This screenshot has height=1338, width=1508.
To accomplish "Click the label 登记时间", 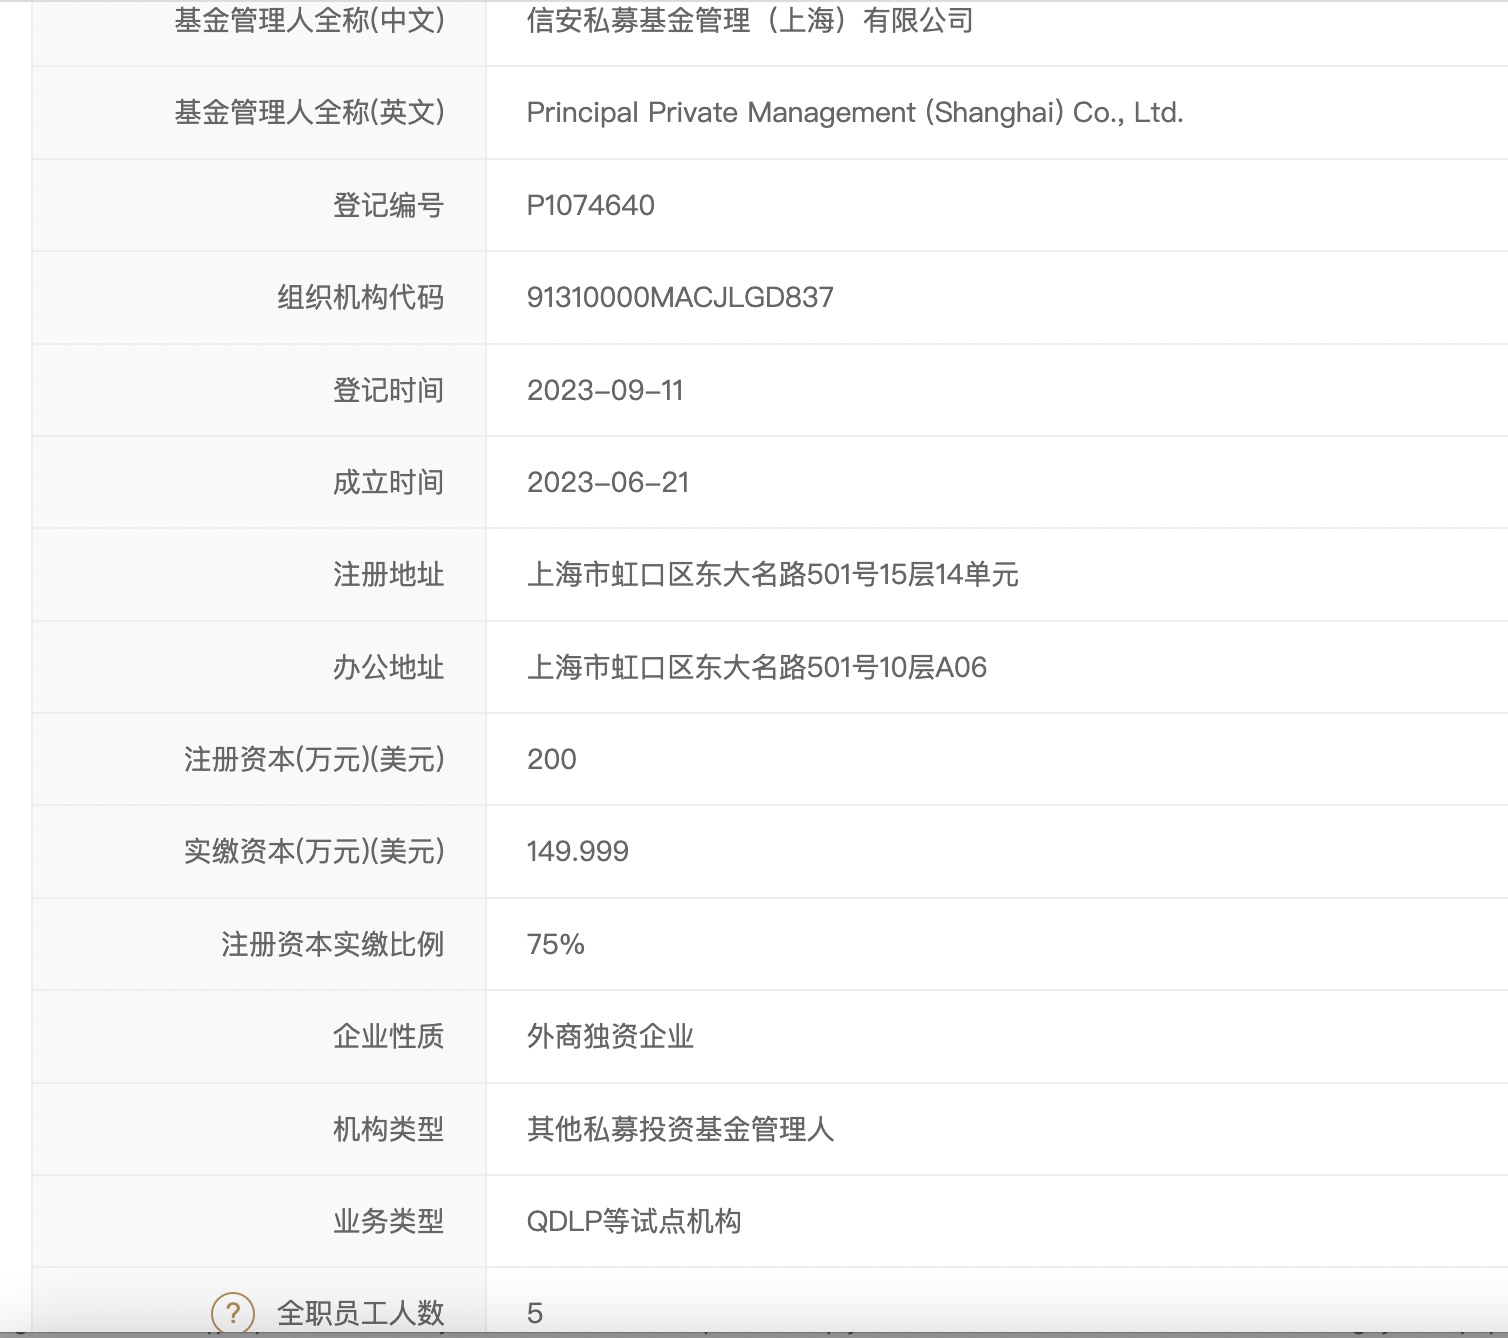I will click(x=388, y=390).
